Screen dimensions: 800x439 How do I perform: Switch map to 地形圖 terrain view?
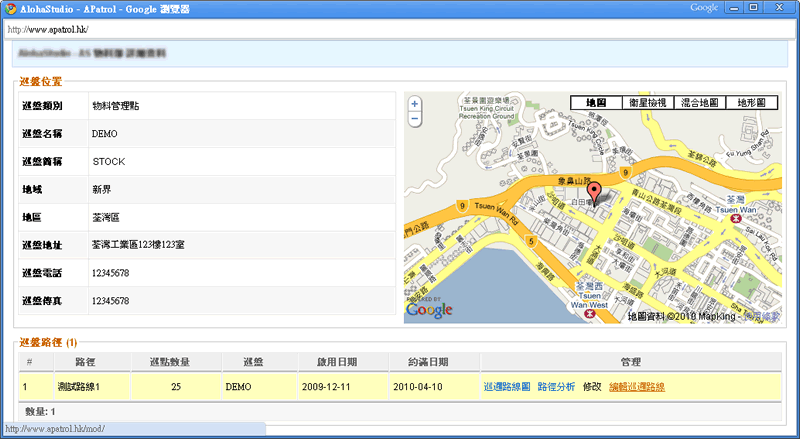tap(752, 103)
